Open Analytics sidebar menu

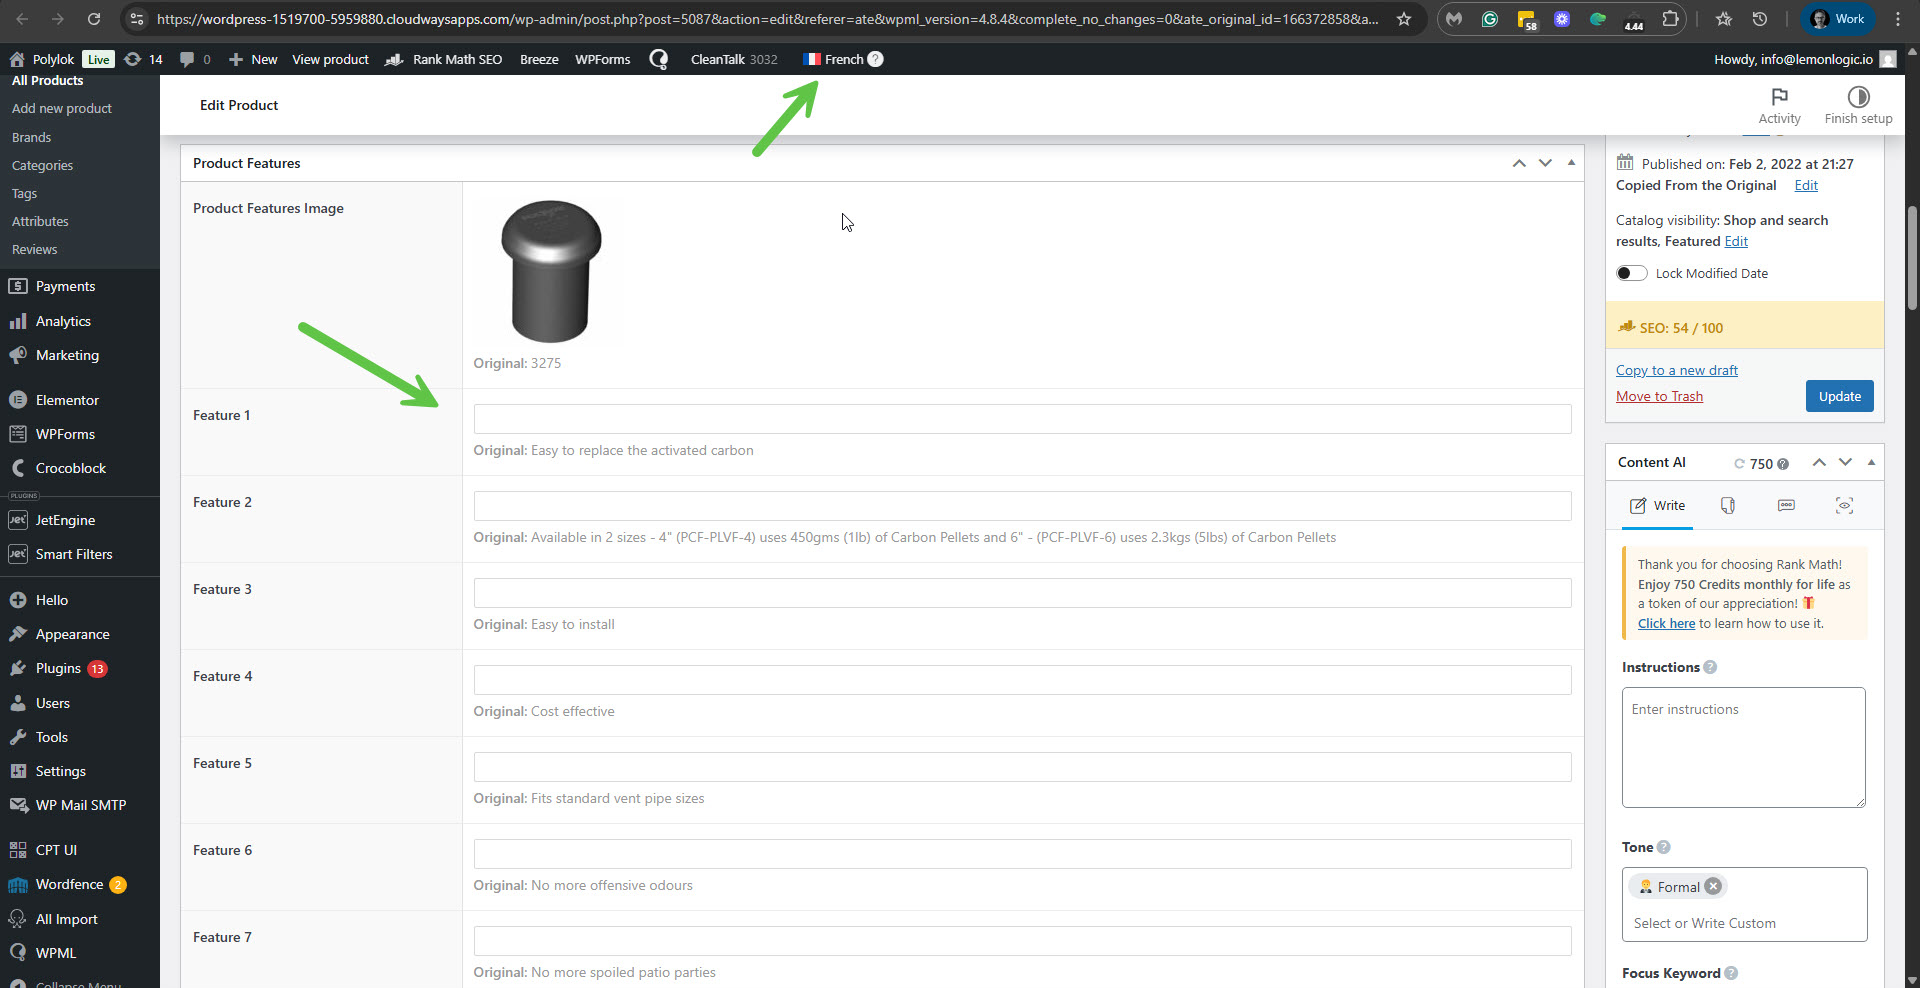click(63, 321)
